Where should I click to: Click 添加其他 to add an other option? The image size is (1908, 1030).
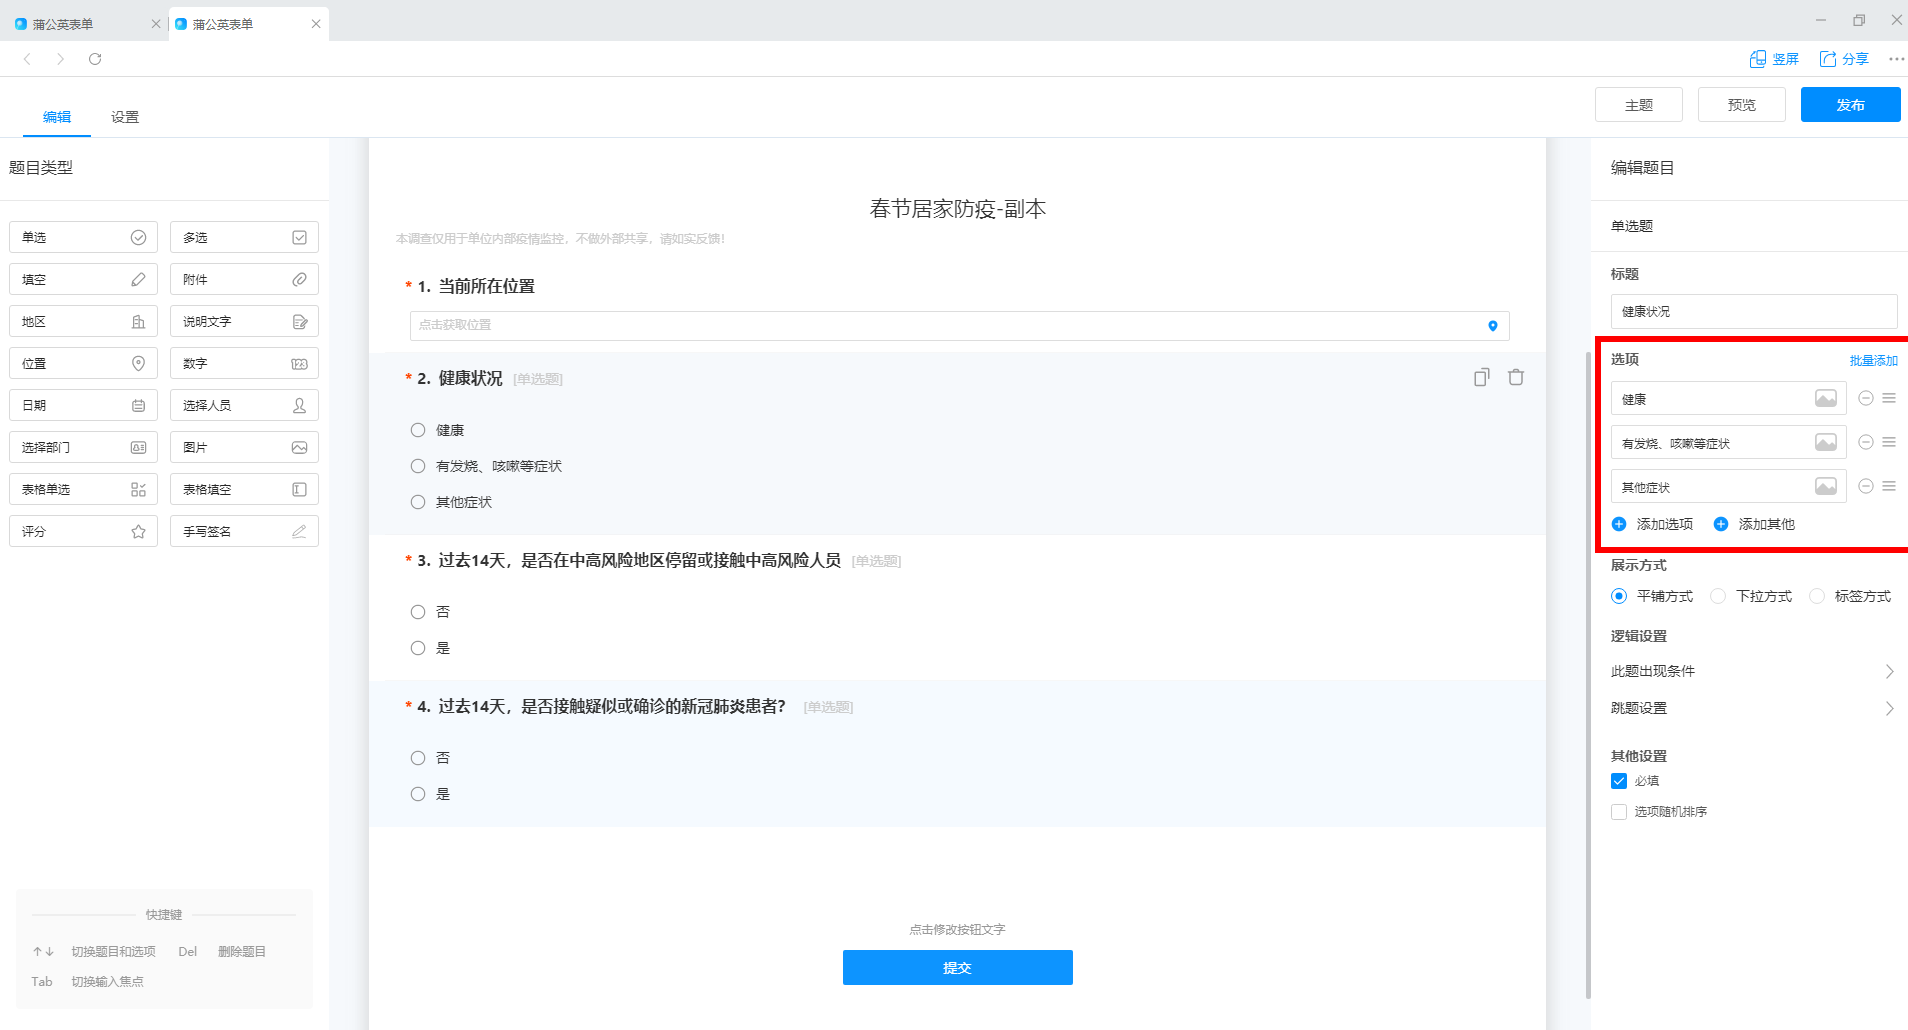[x=1766, y=523]
